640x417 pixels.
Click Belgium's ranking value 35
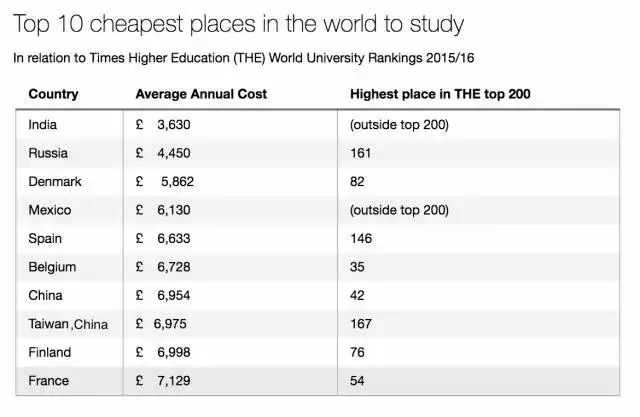tap(357, 267)
